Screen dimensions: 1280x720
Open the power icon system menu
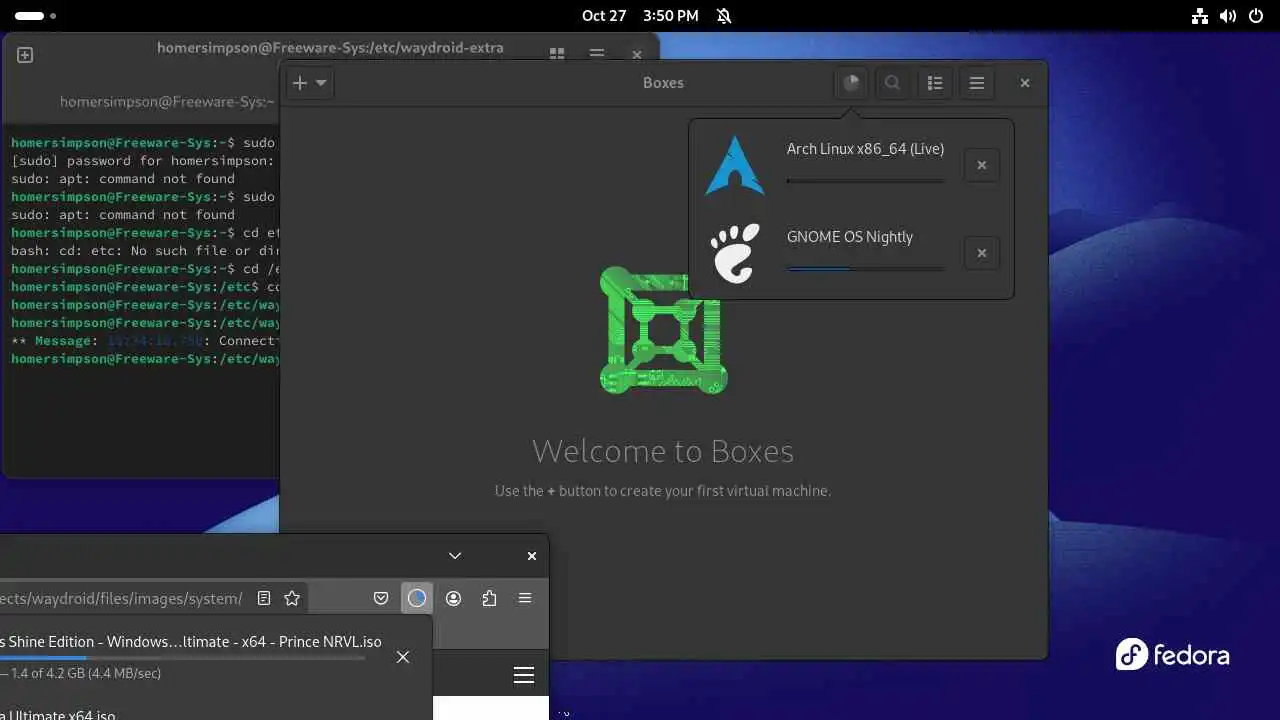pyautogui.click(x=1255, y=16)
